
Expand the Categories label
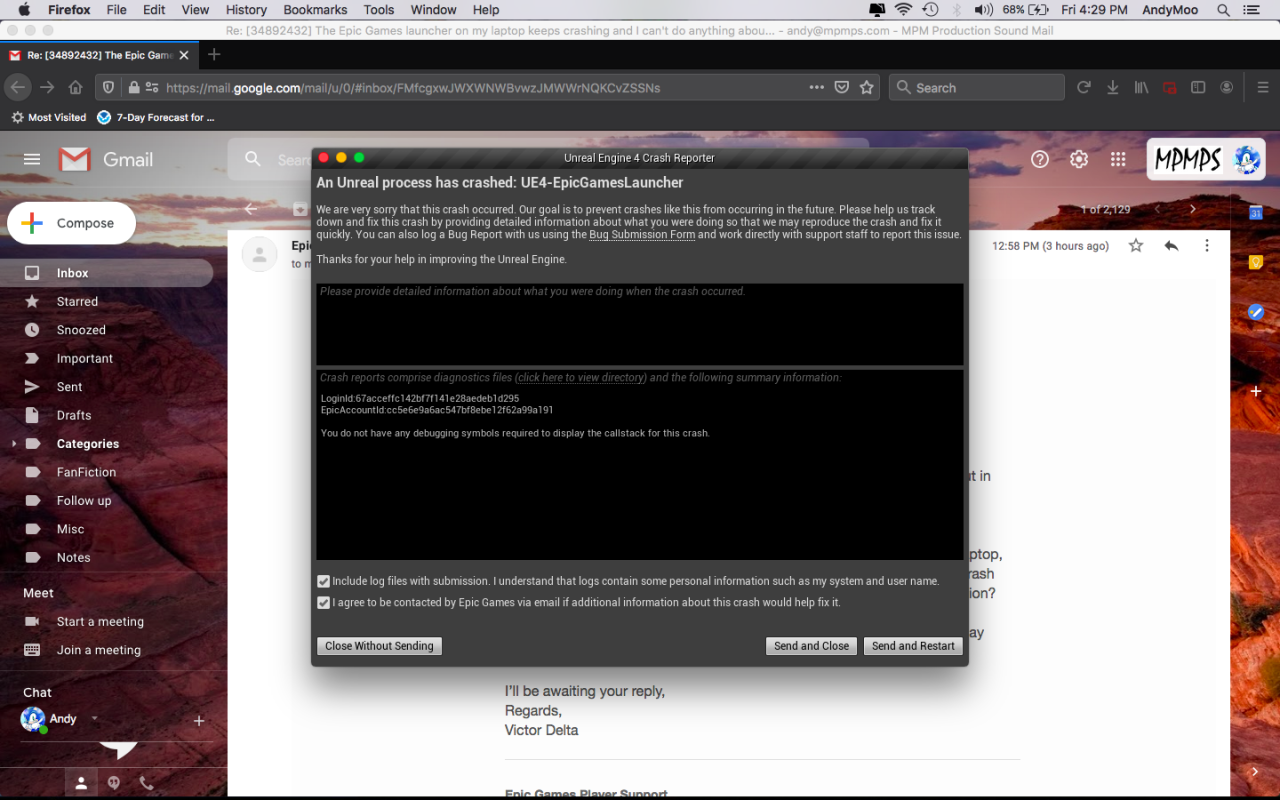(x=13, y=444)
